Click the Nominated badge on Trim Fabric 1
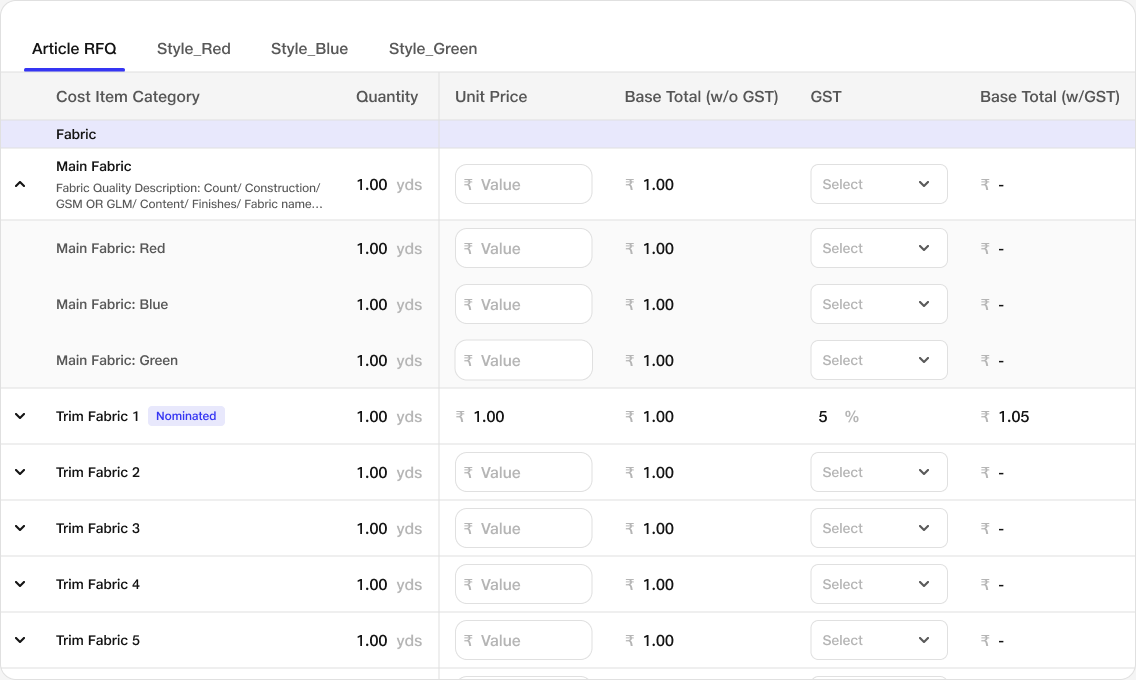The height and width of the screenshot is (680, 1136). pos(186,416)
